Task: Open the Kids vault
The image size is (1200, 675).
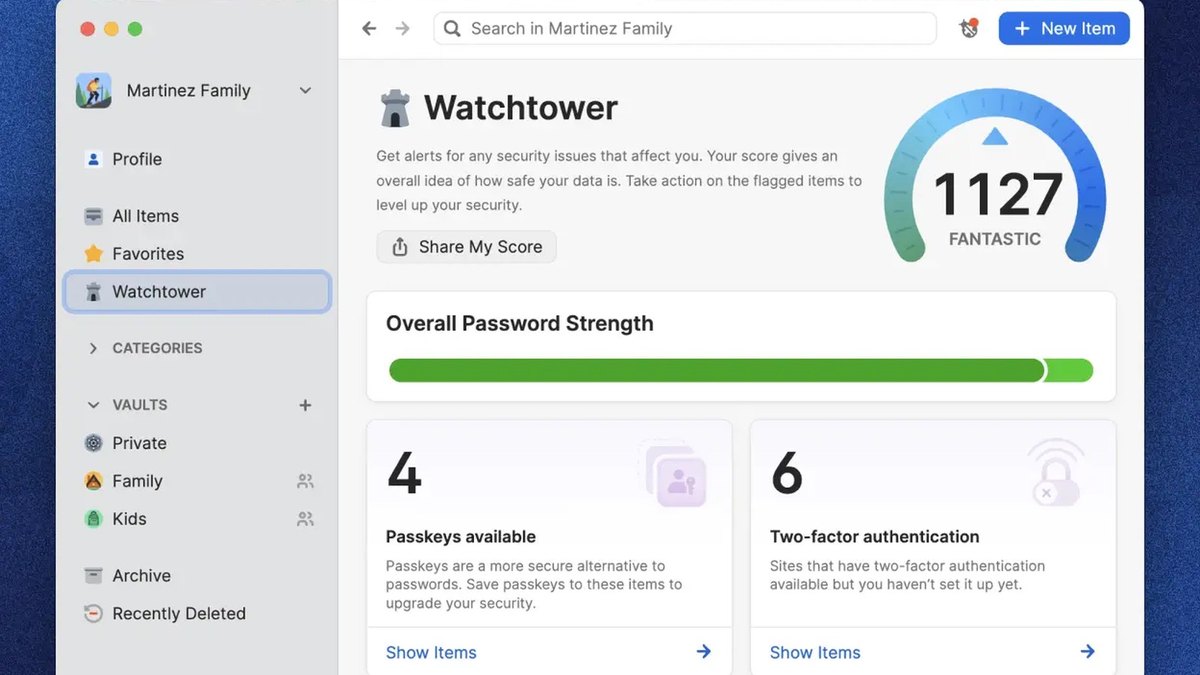Action: (198, 519)
